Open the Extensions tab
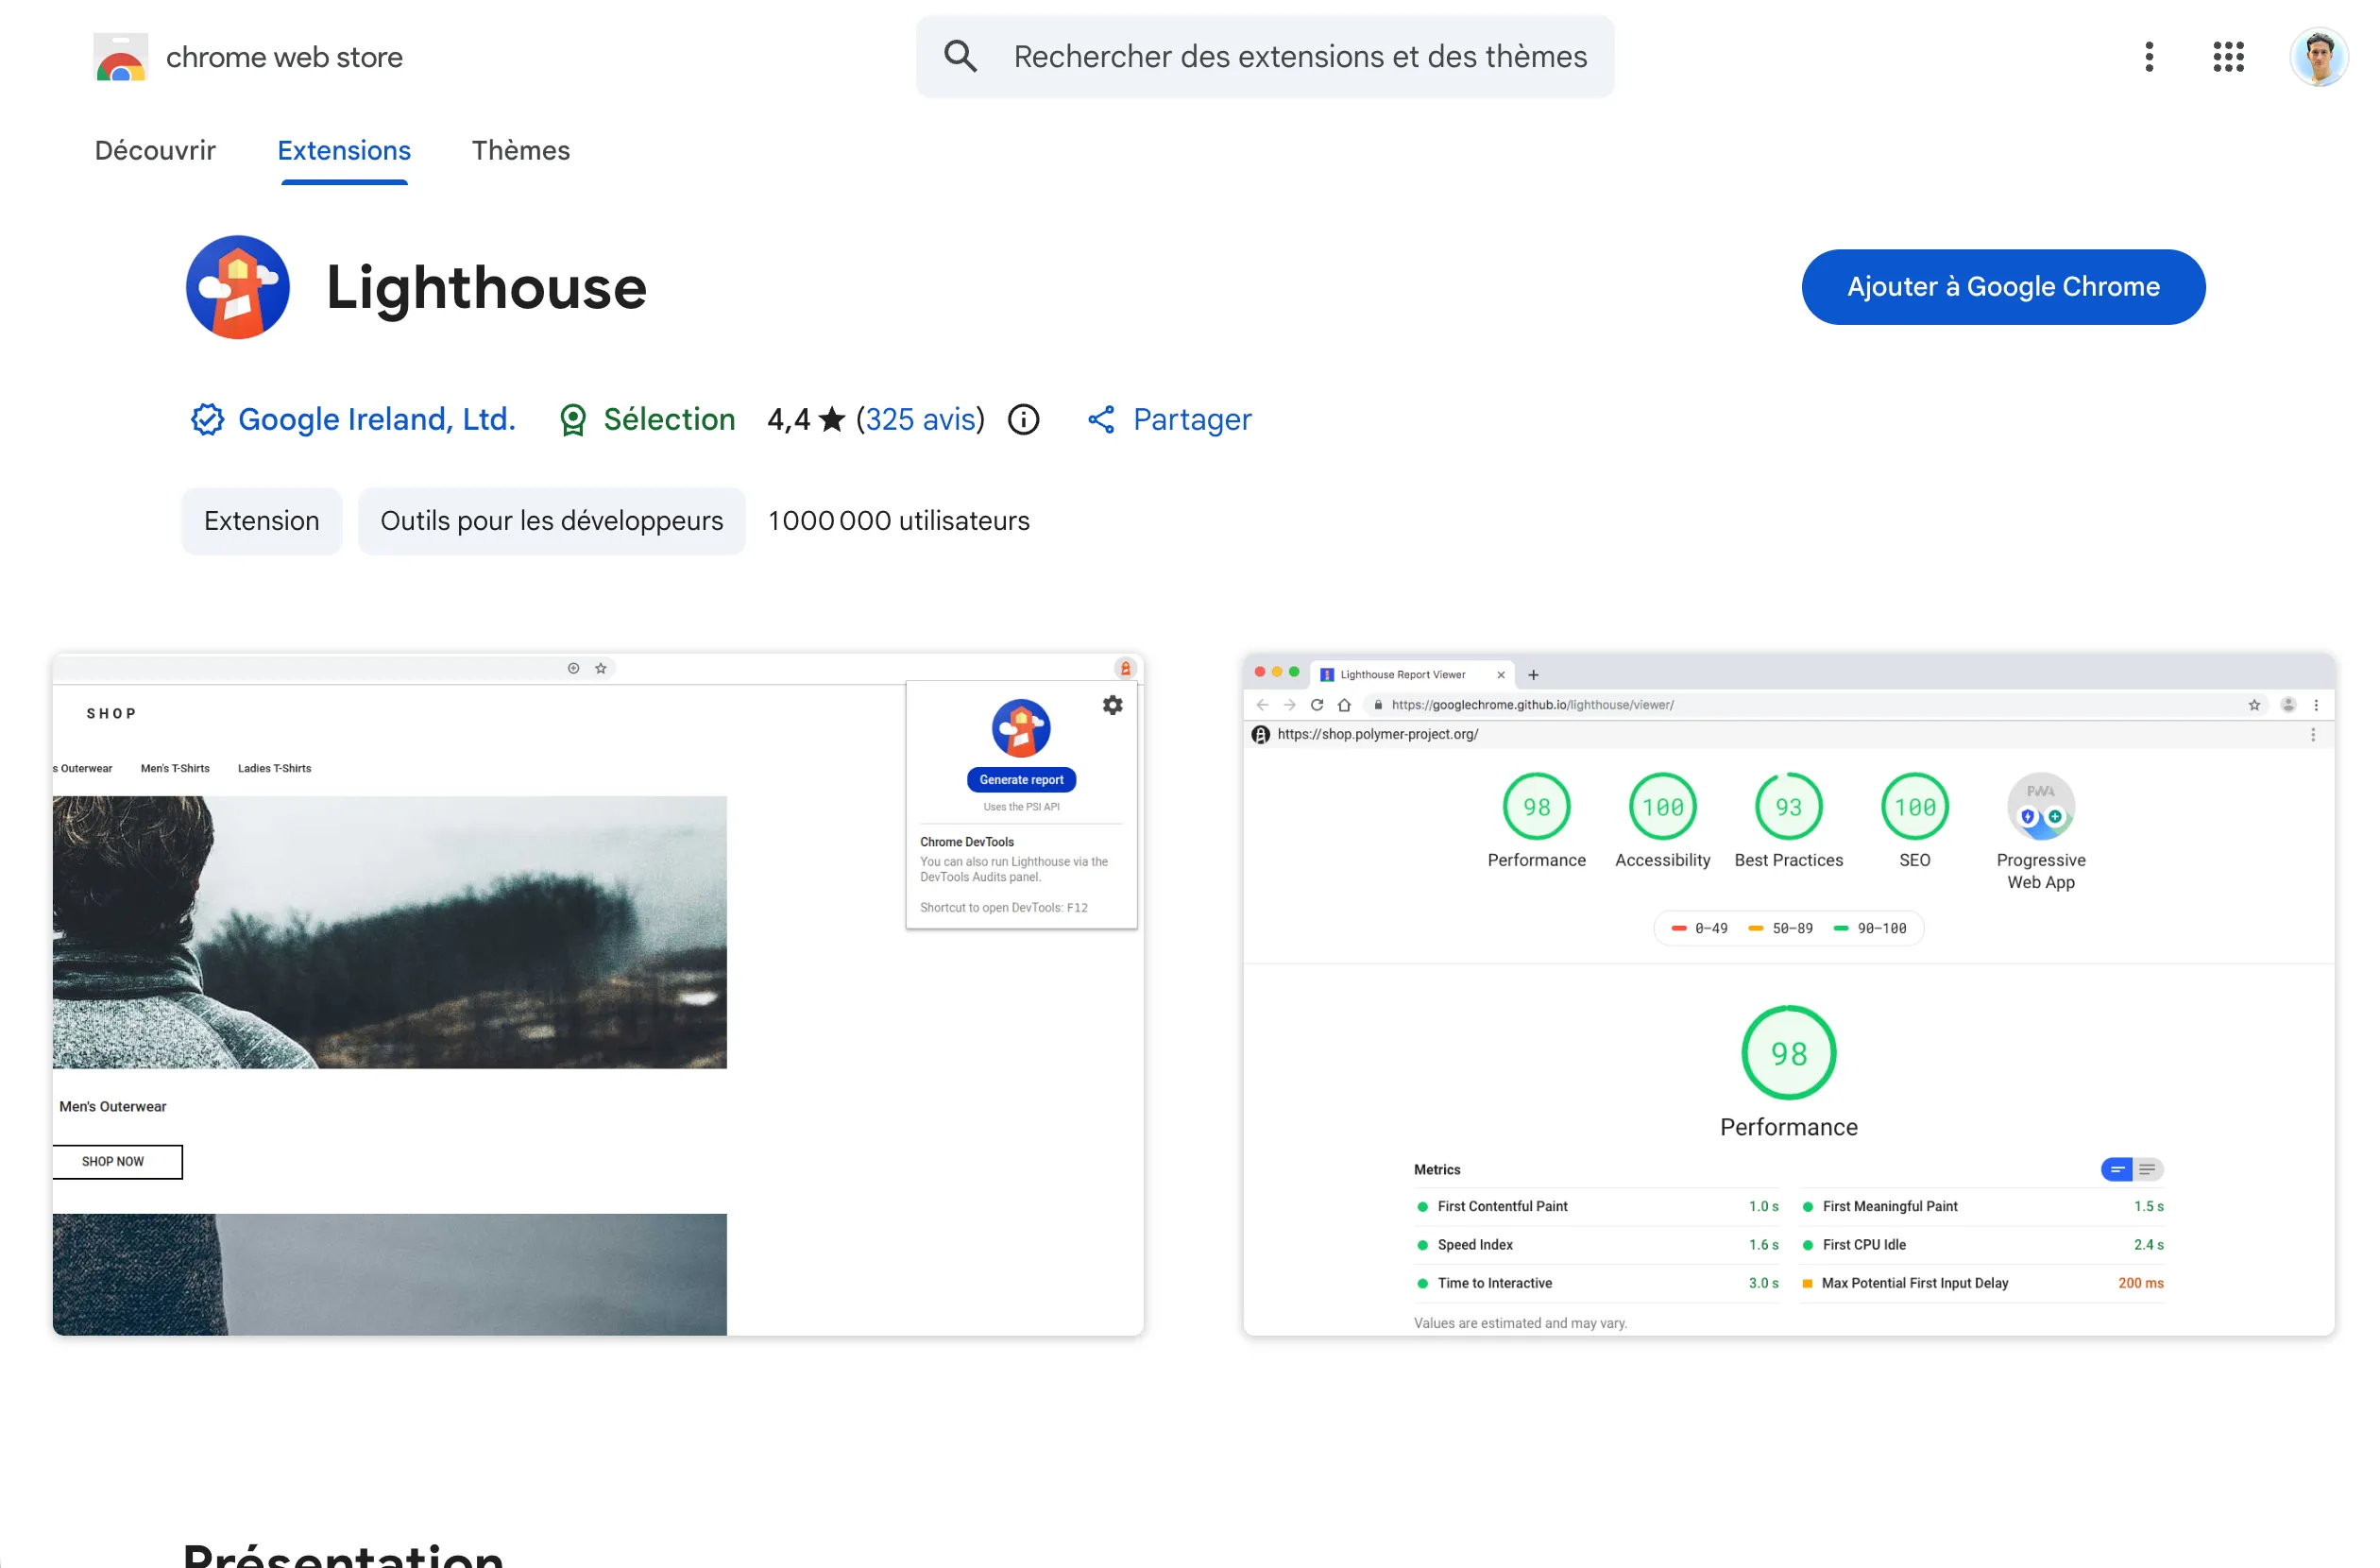 [344, 151]
